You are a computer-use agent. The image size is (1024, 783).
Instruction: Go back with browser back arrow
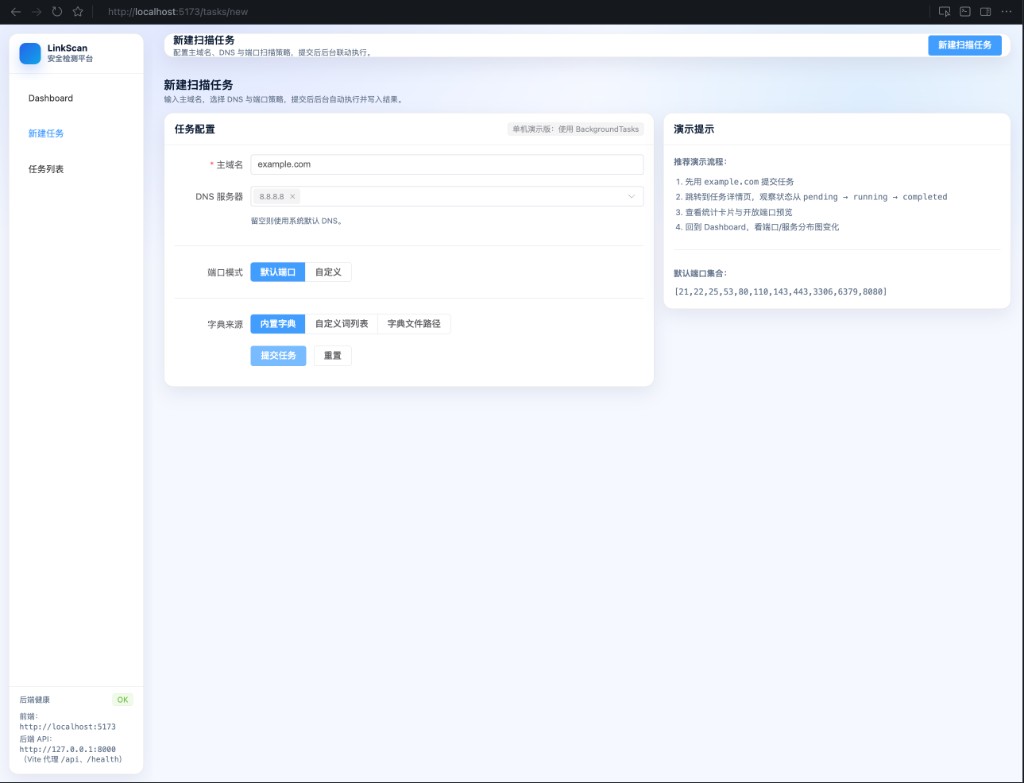point(16,12)
